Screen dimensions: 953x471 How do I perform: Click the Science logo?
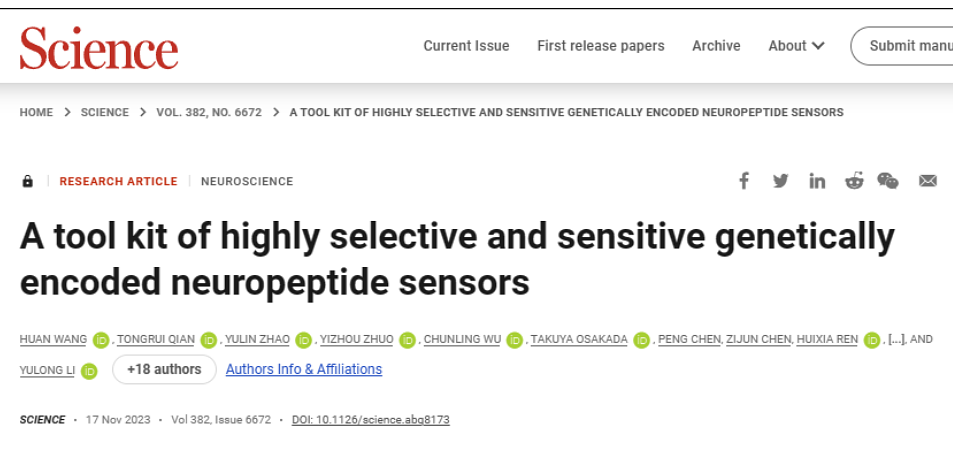pyautogui.click(x=99, y=47)
